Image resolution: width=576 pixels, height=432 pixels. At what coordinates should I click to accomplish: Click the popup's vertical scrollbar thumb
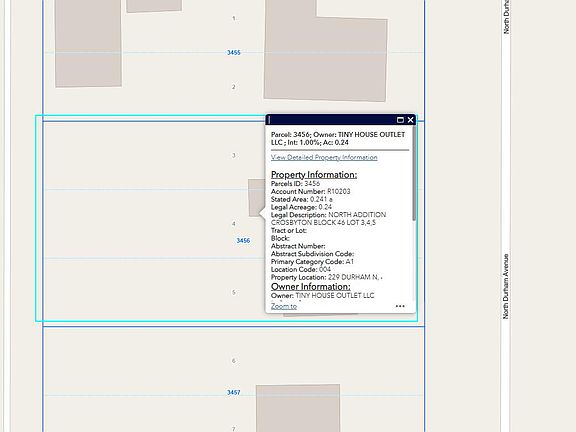[414, 173]
